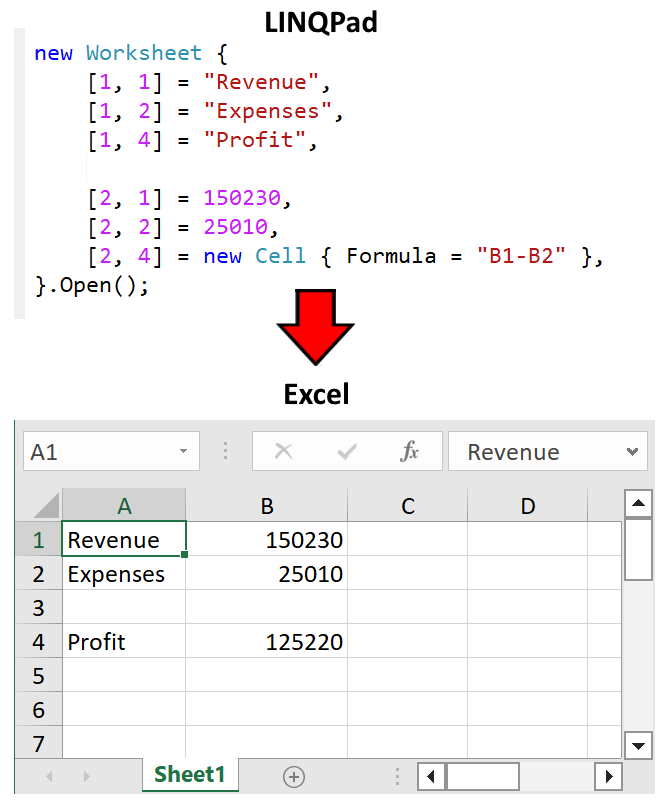Click the cancel X icon in formula bar
The image size is (669, 806).
[283, 452]
